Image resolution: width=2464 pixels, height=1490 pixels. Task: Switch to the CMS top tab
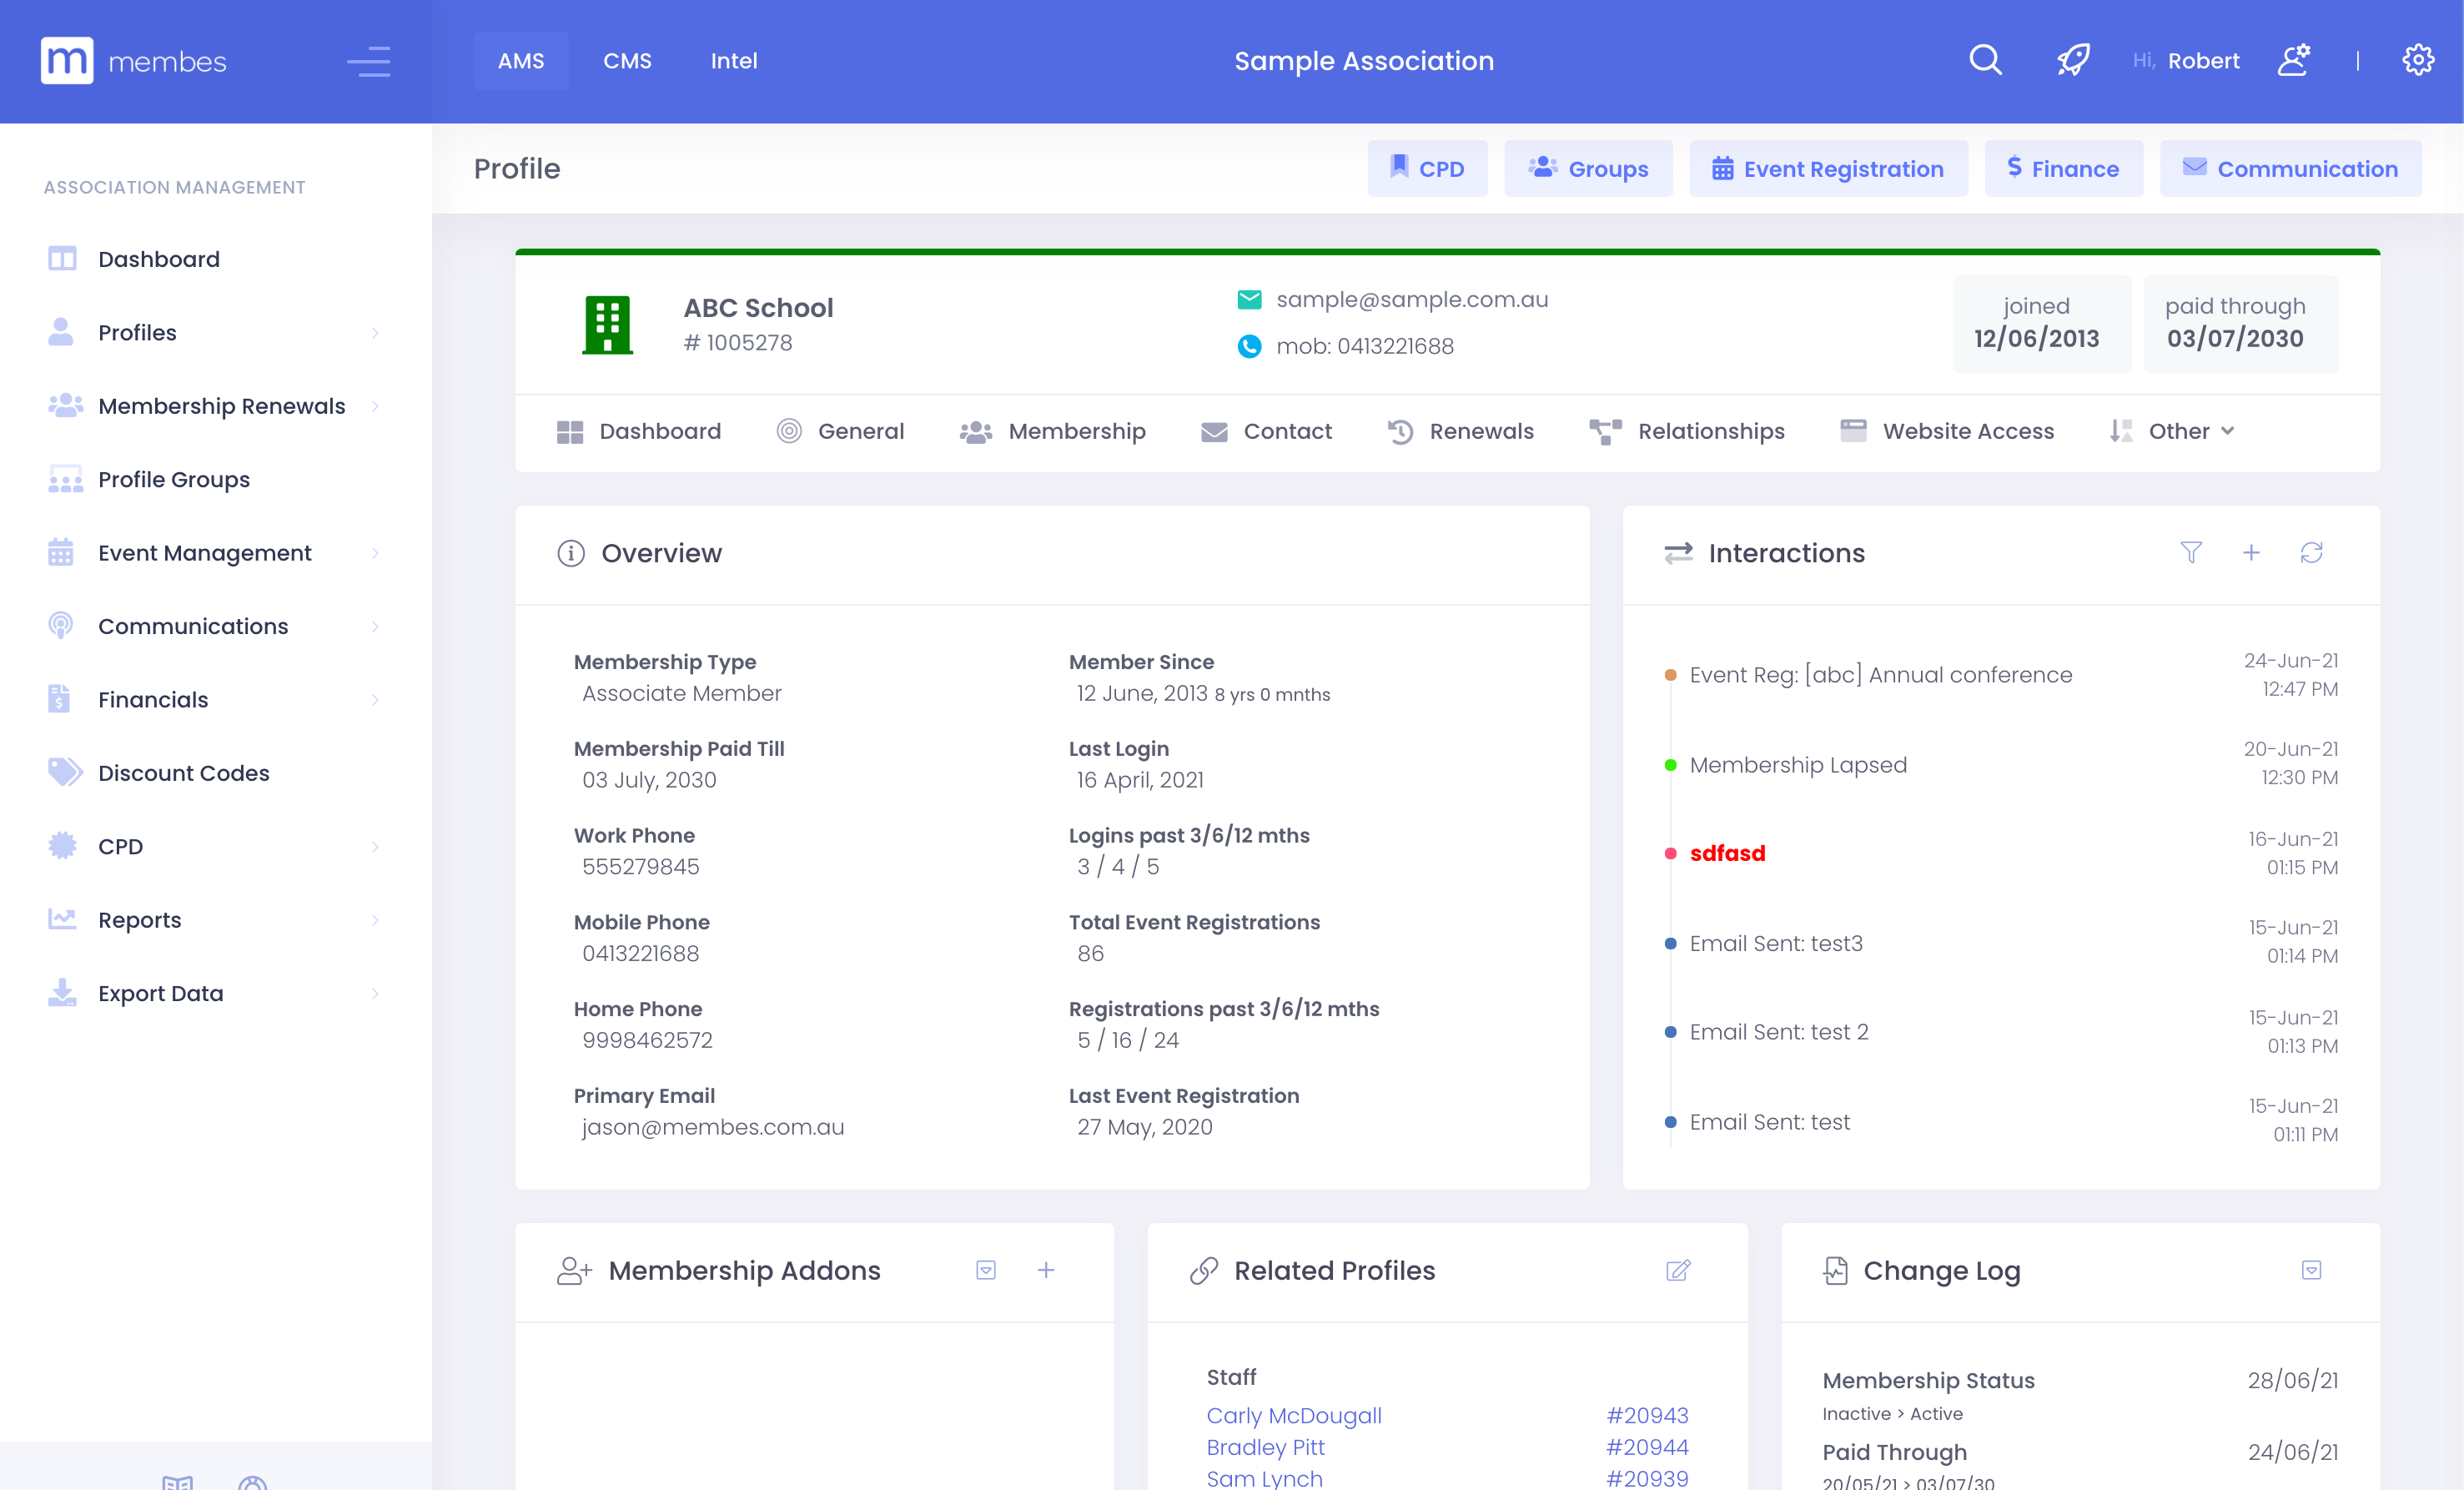click(x=627, y=61)
